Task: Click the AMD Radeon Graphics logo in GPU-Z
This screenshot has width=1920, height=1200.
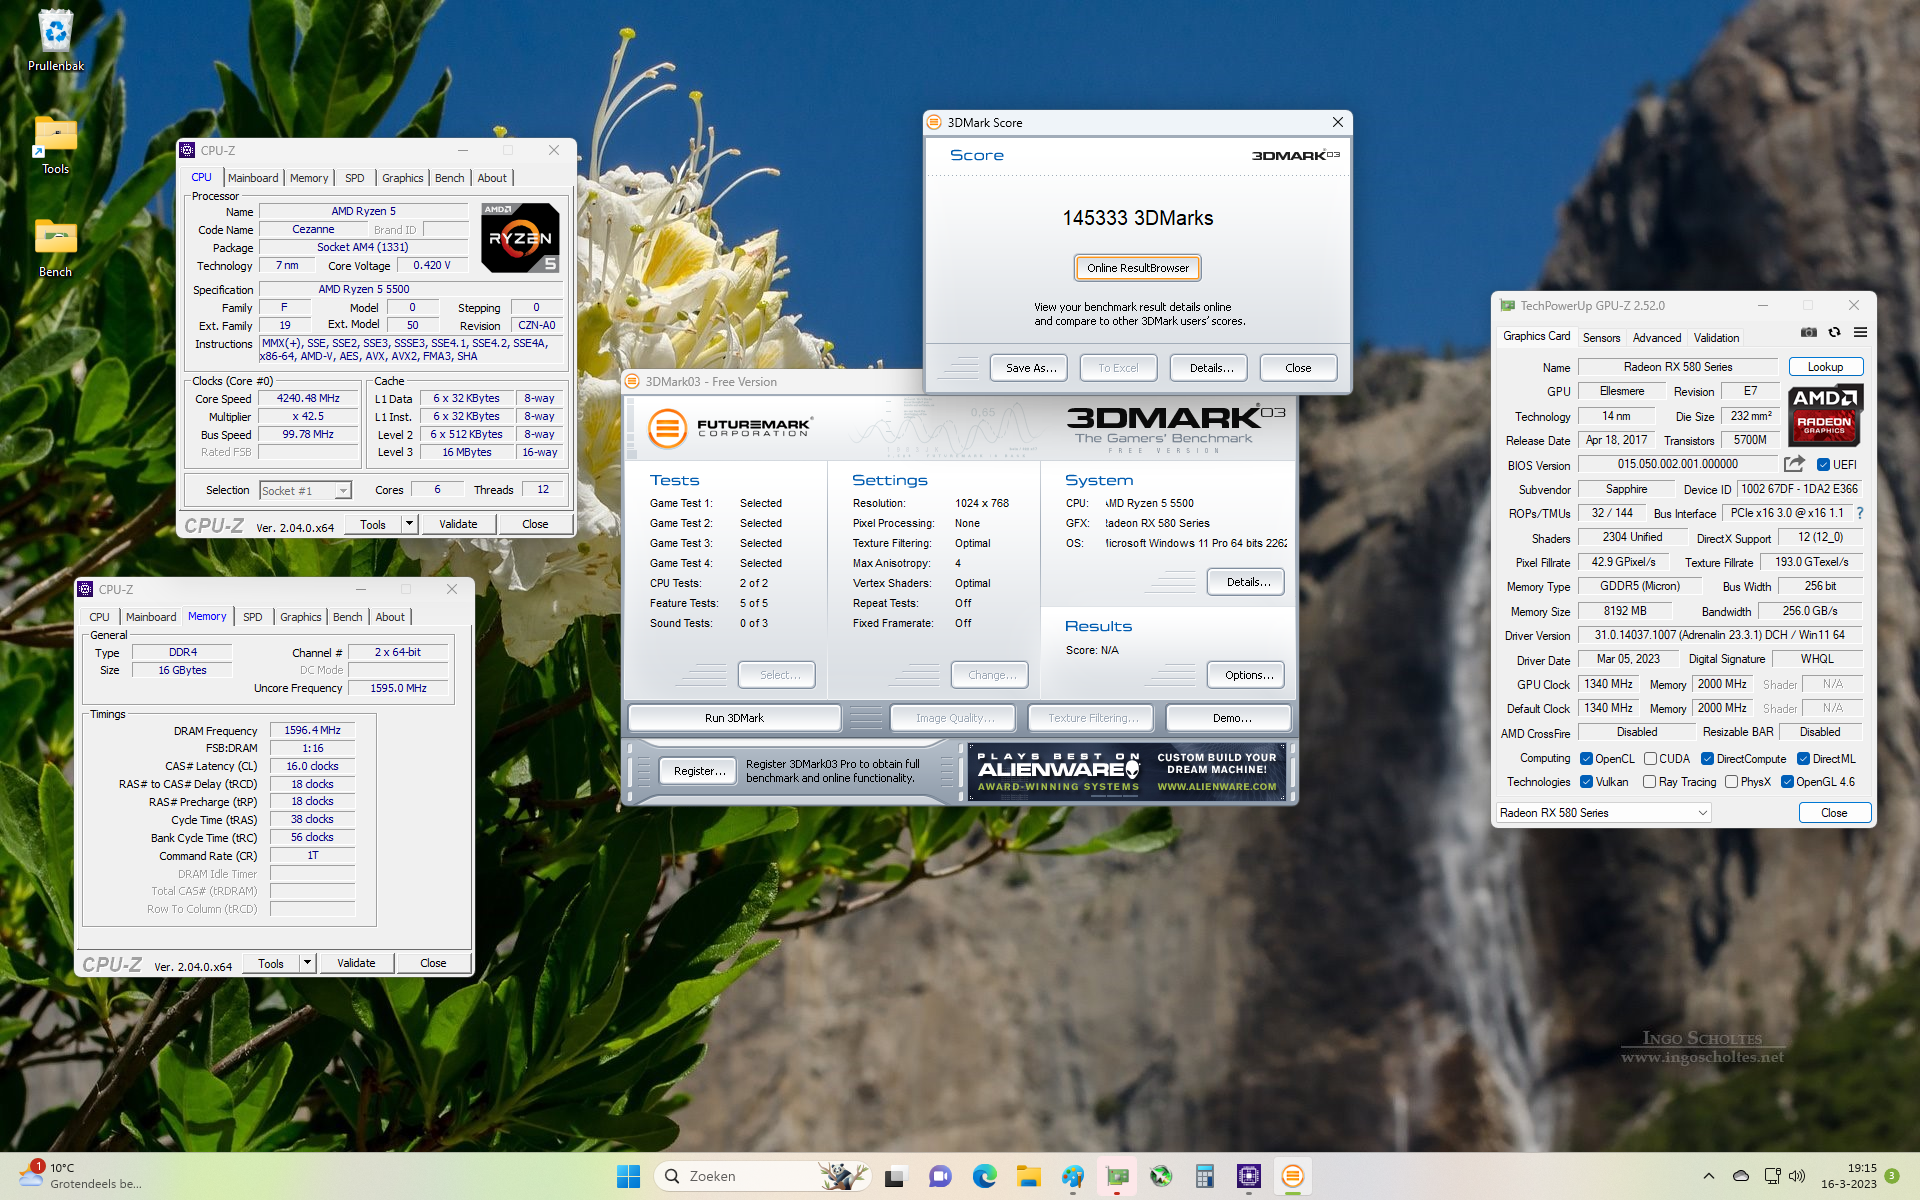Action: [1825, 415]
